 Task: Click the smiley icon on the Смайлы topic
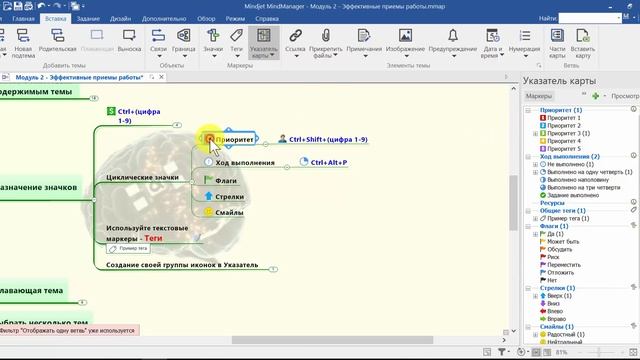[x=209, y=212]
